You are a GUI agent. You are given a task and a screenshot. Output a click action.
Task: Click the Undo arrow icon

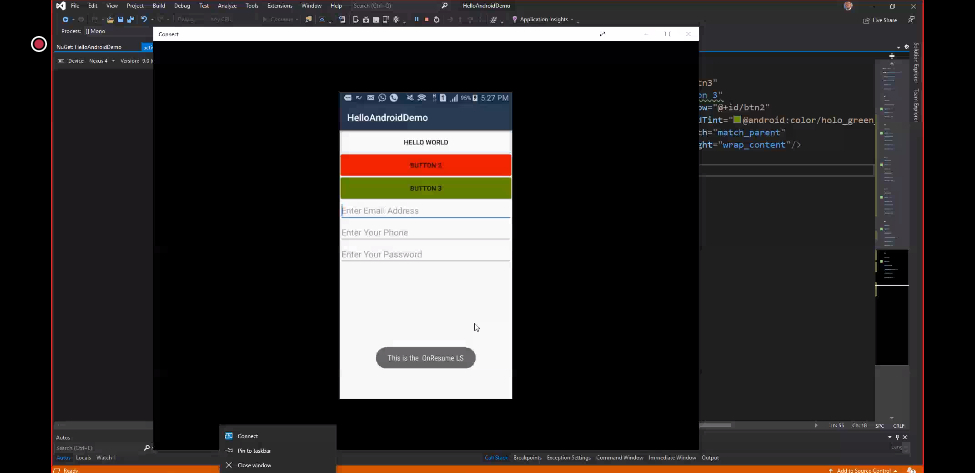pyautogui.click(x=144, y=19)
